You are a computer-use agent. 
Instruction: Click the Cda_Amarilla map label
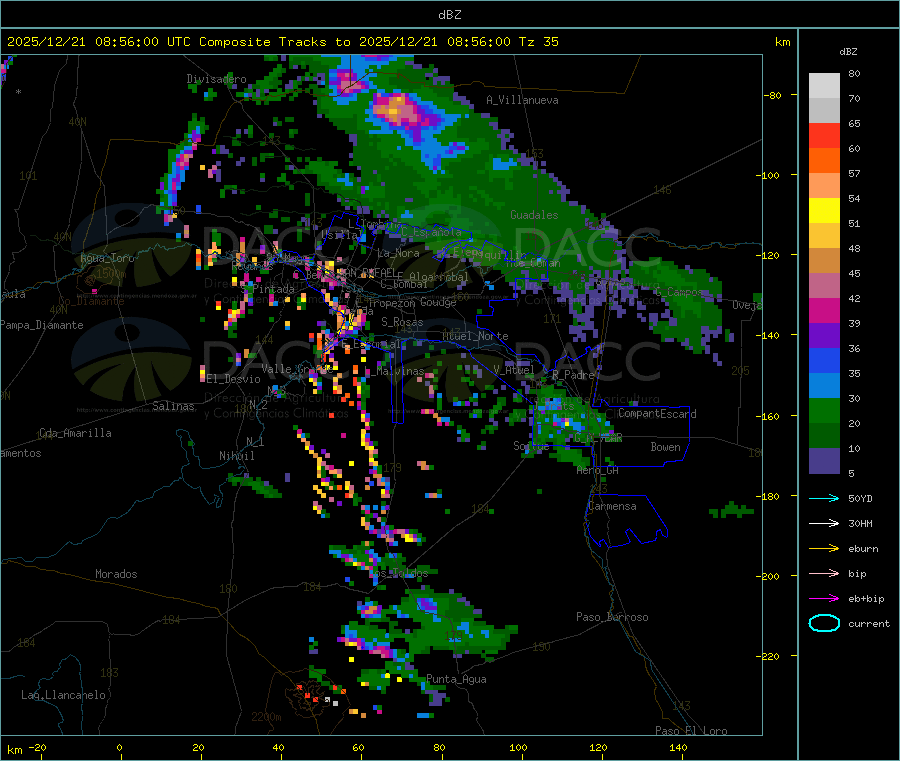click(x=75, y=433)
